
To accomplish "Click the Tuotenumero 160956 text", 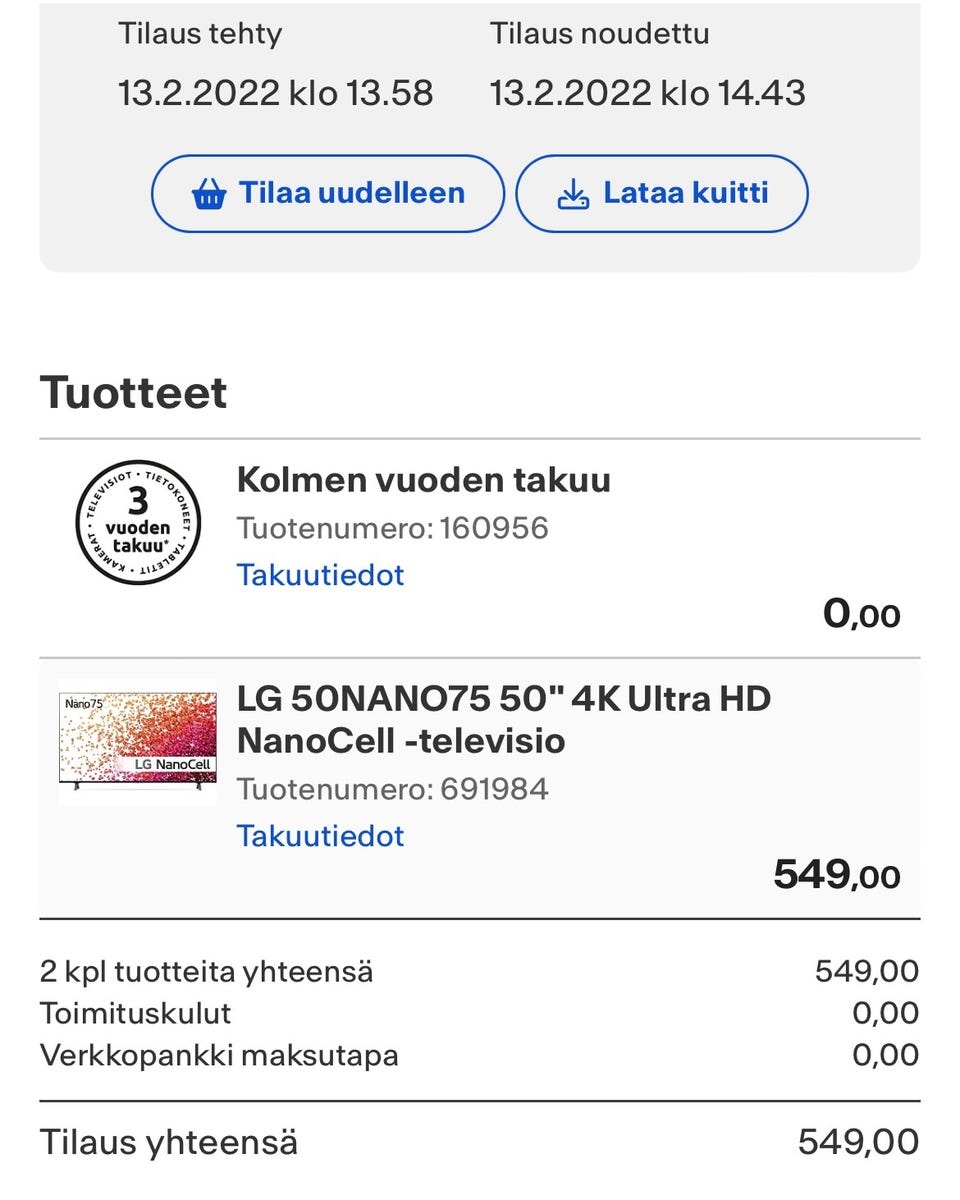I will pyautogui.click(x=392, y=528).
